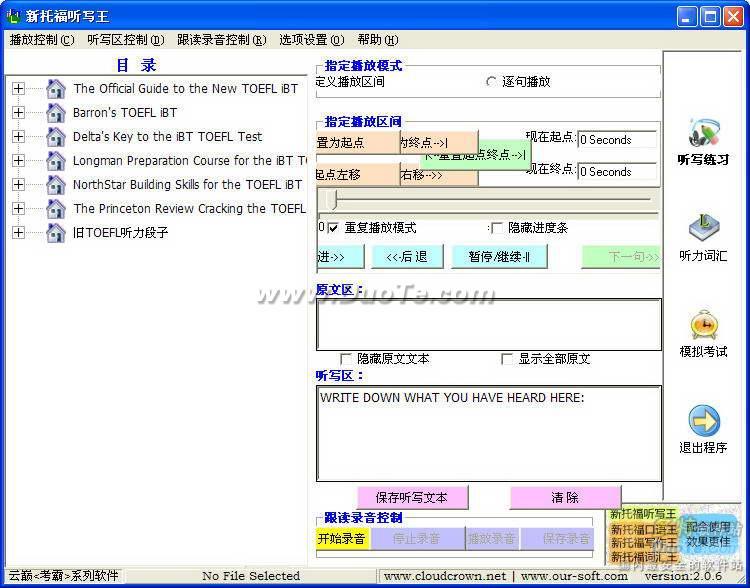The height and width of the screenshot is (588, 750).
Task: Click the house icon next to 旧TOEFL听力段子
Action: click(56, 233)
